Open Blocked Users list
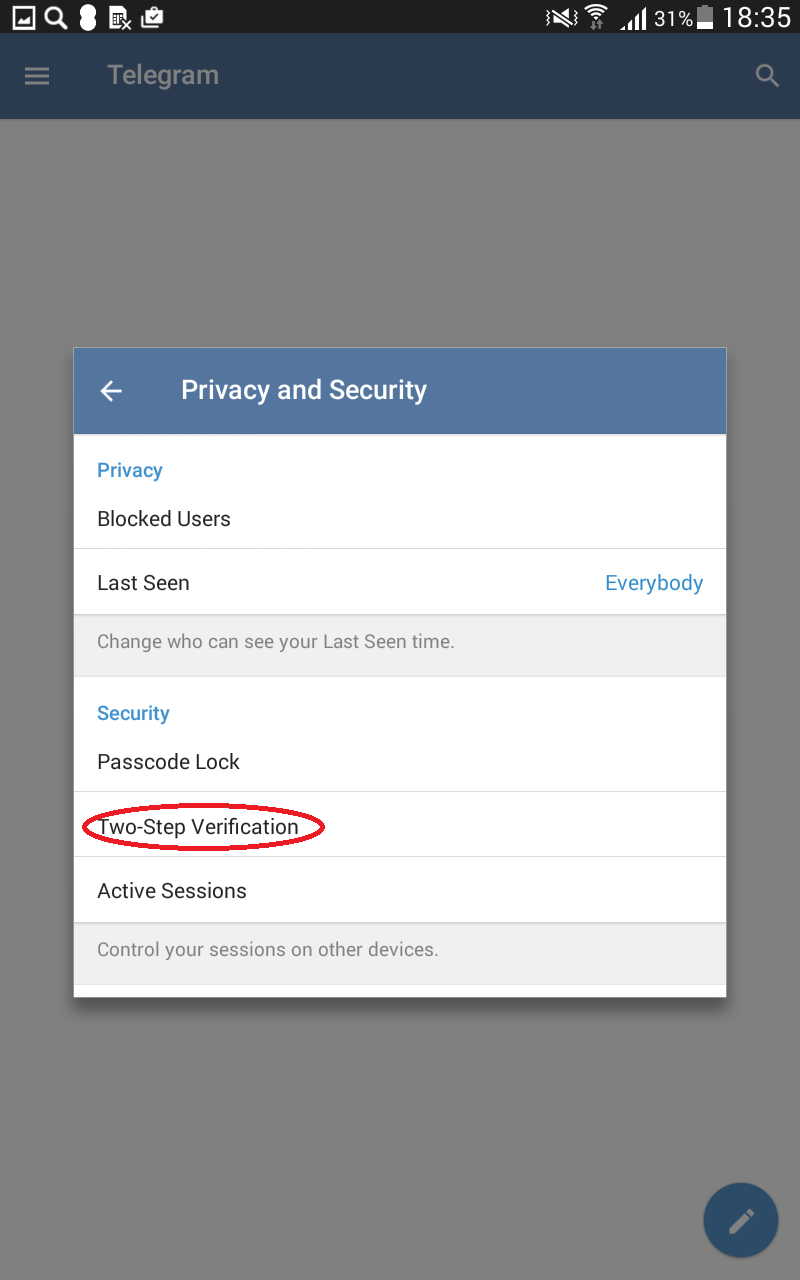 coord(400,519)
